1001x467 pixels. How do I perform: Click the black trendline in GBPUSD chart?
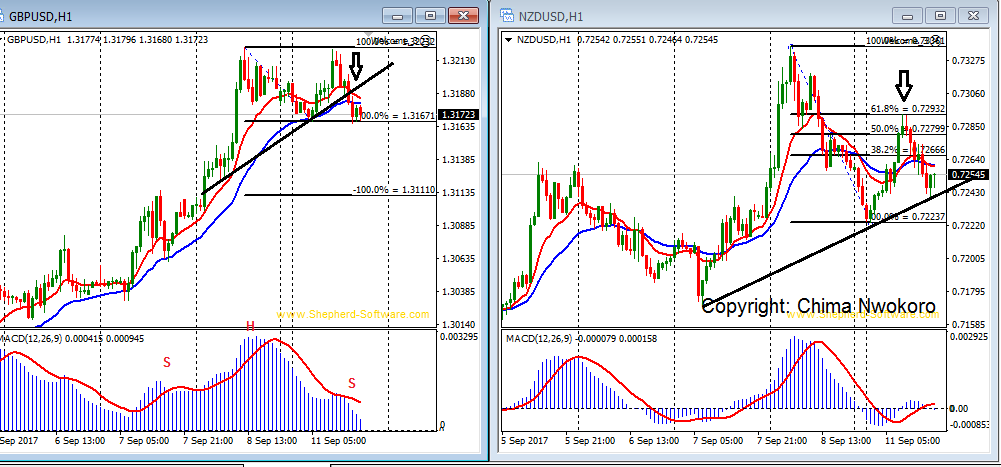tap(297, 128)
